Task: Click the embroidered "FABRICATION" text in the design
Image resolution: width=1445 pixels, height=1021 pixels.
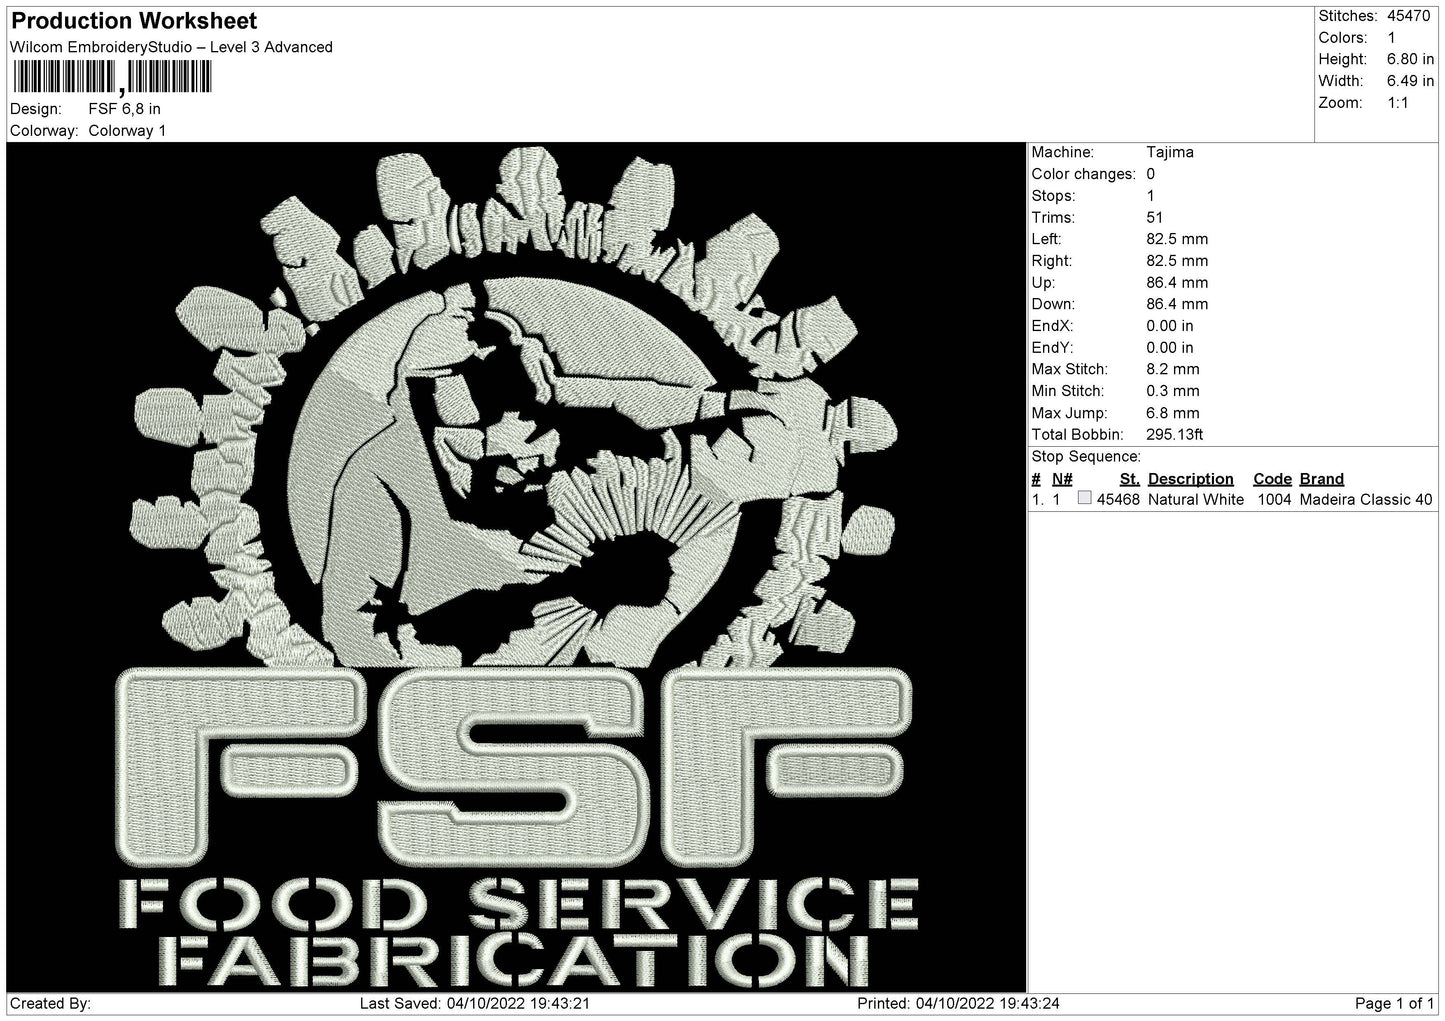Action: tap(515, 958)
